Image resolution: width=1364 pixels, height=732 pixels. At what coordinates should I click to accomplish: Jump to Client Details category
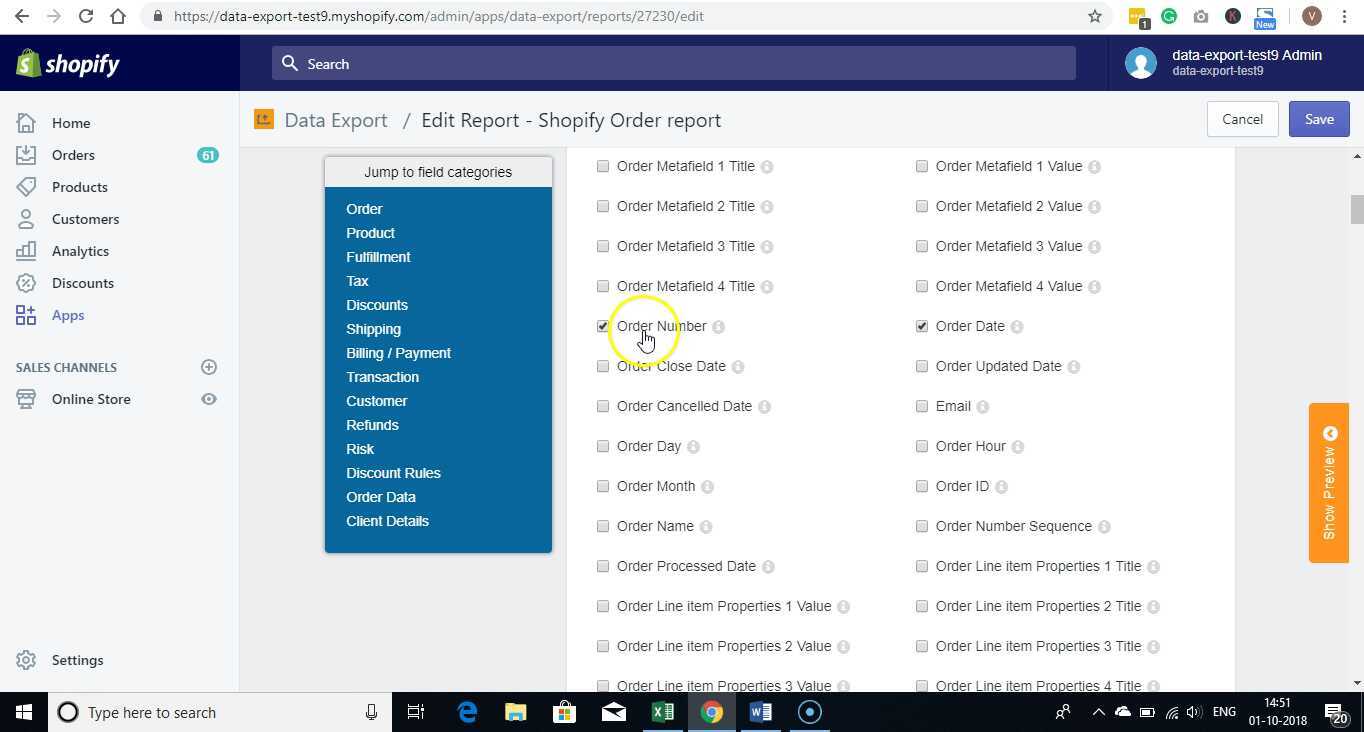coord(387,521)
